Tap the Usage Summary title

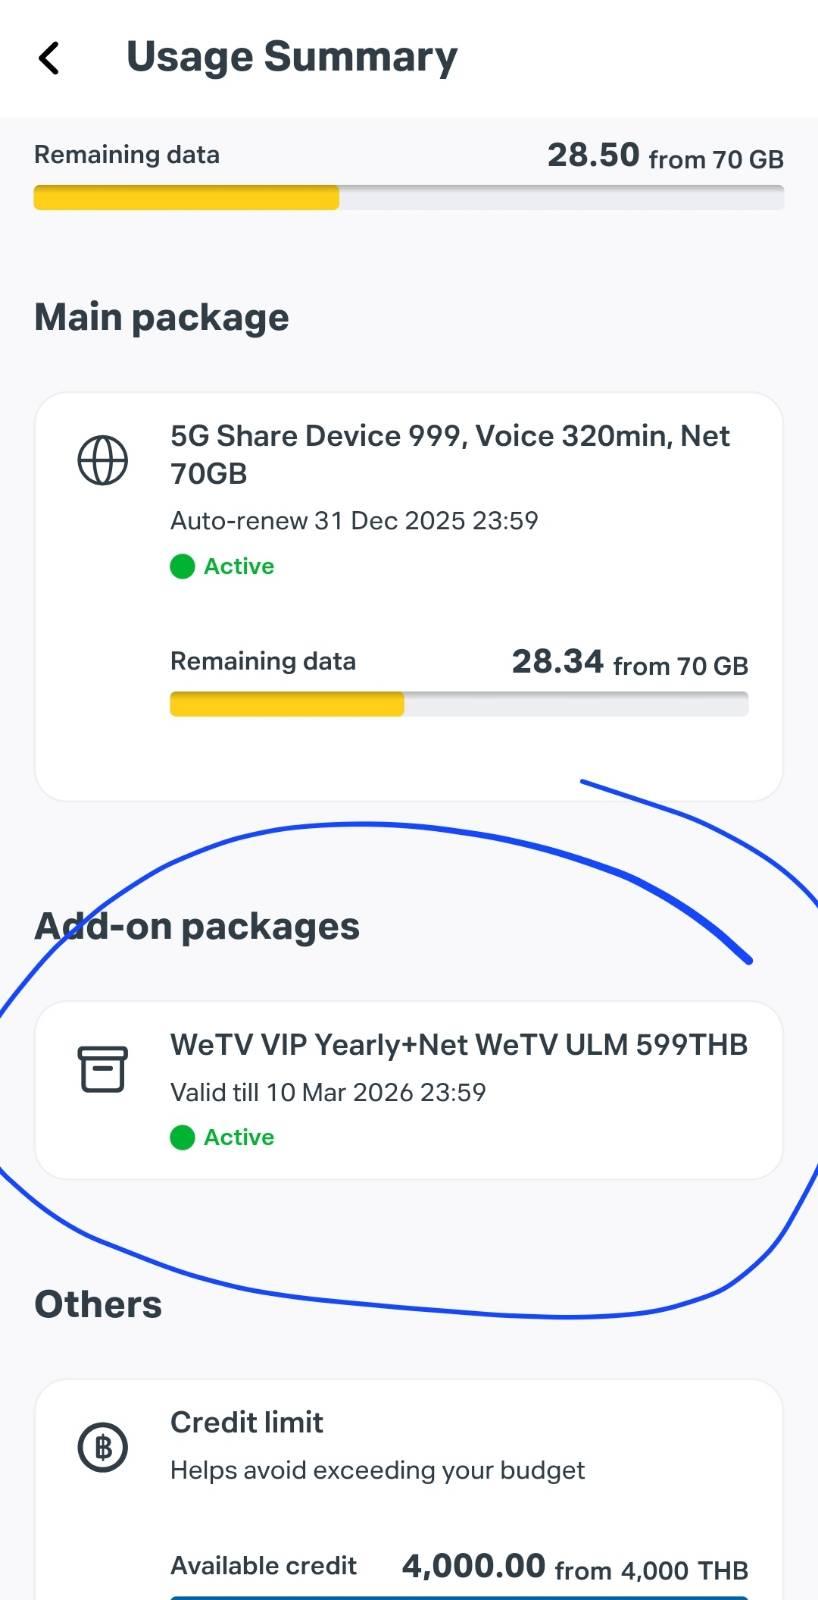pos(292,57)
